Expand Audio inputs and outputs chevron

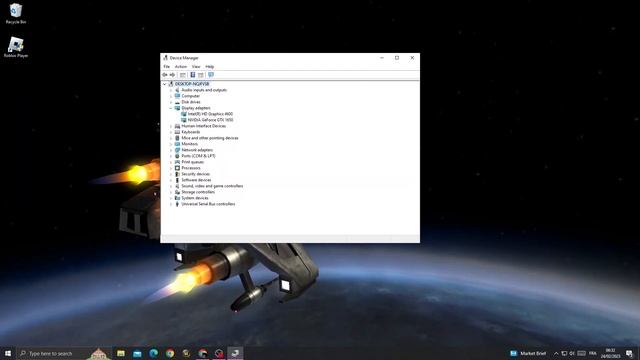click(x=171, y=90)
